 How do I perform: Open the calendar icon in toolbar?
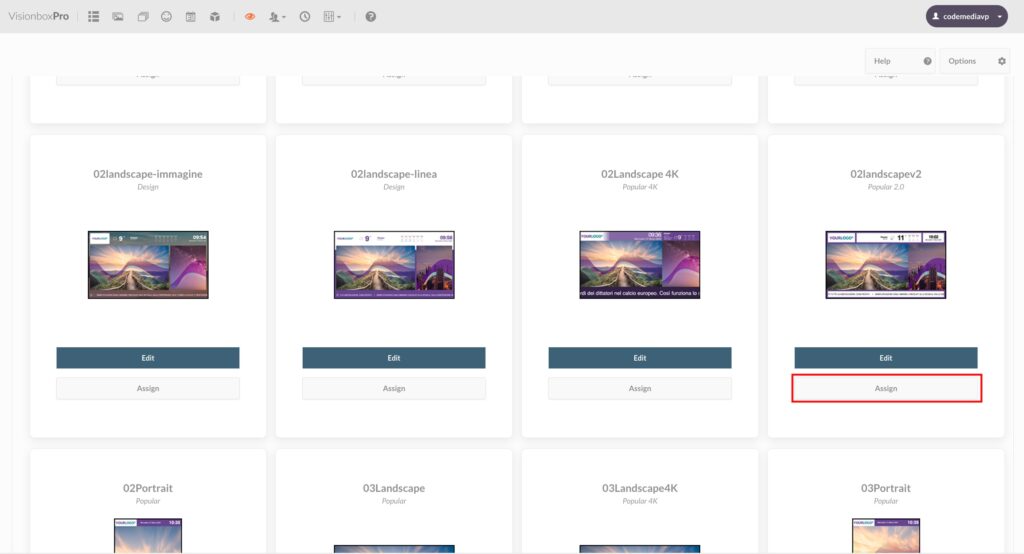click(x=191, y=16)
